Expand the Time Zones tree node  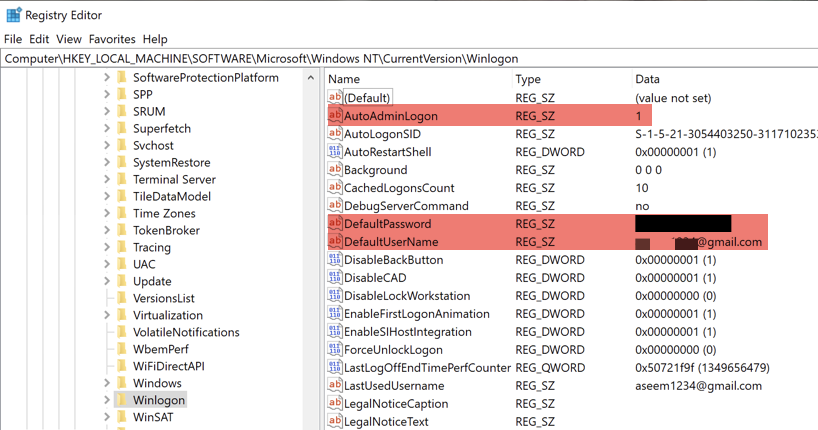[107, 214]
